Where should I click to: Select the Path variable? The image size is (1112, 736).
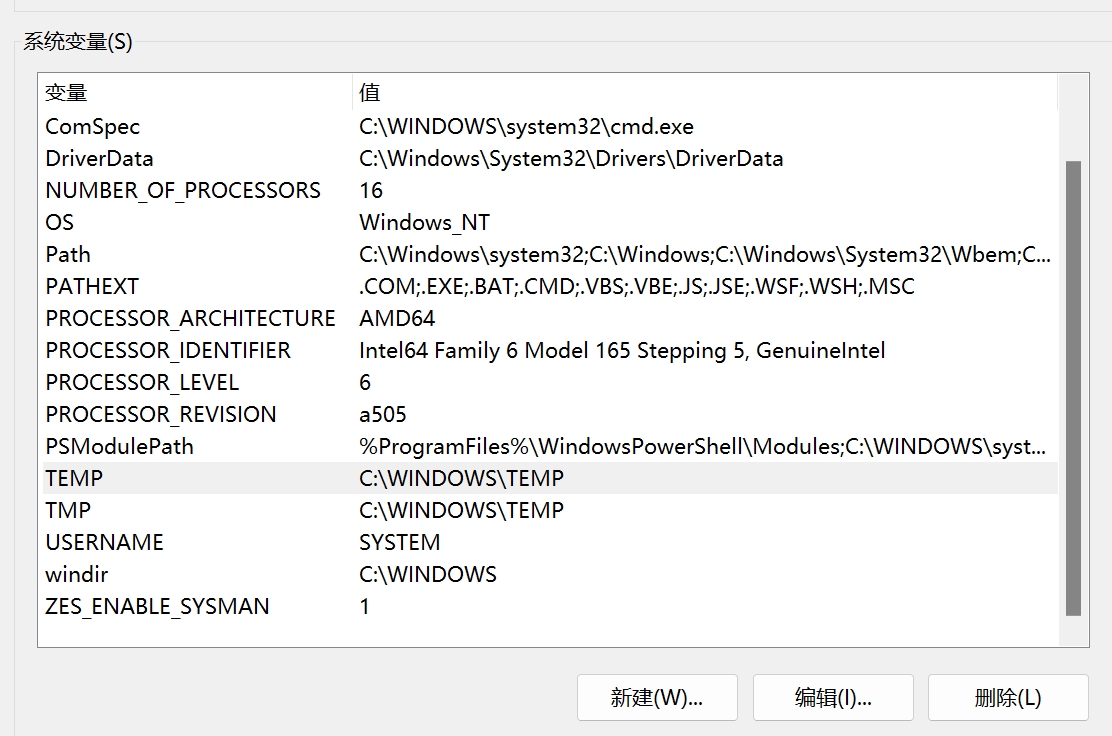[68, 254]
